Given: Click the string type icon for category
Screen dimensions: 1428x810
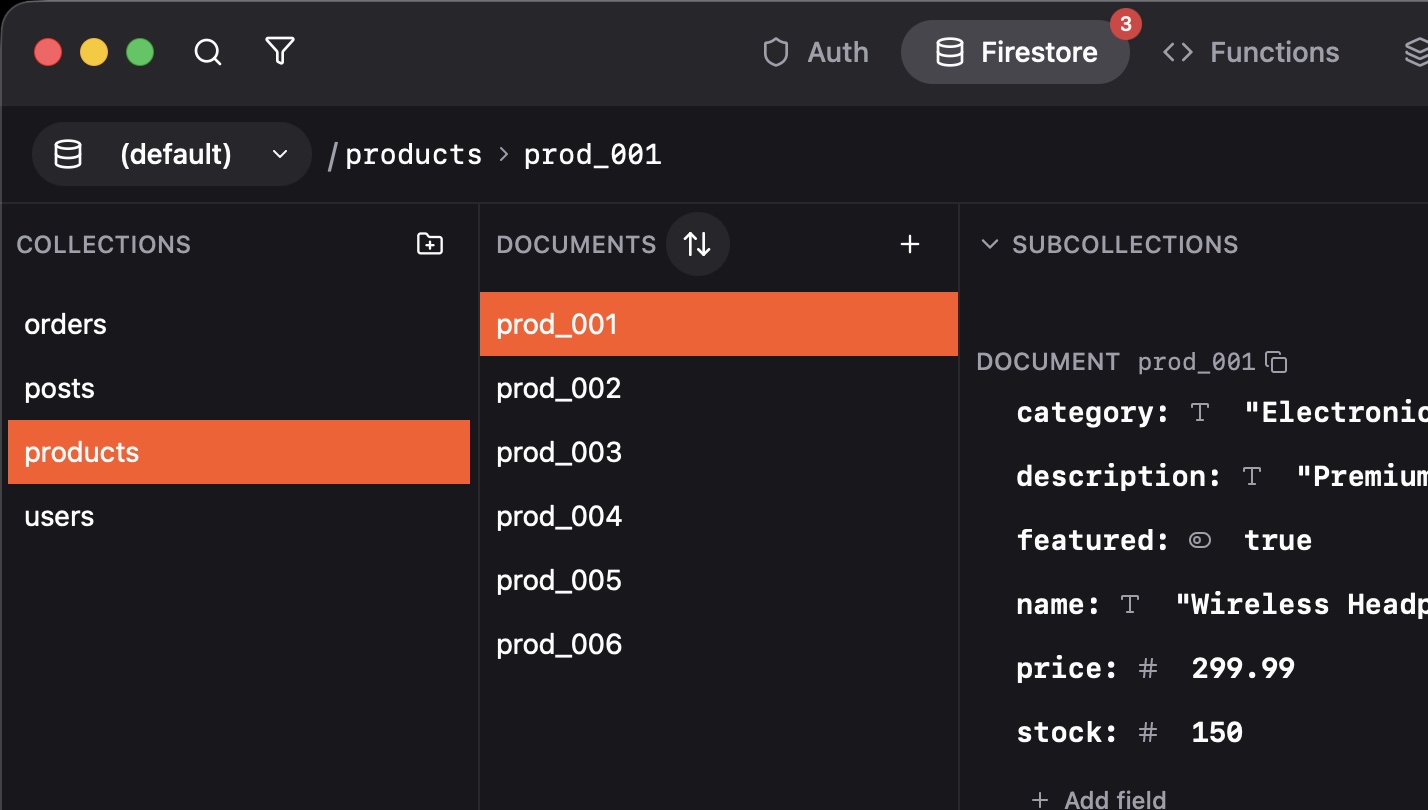Looking at the screenshot, I should pyautogui.click(x=1200, y=413).
